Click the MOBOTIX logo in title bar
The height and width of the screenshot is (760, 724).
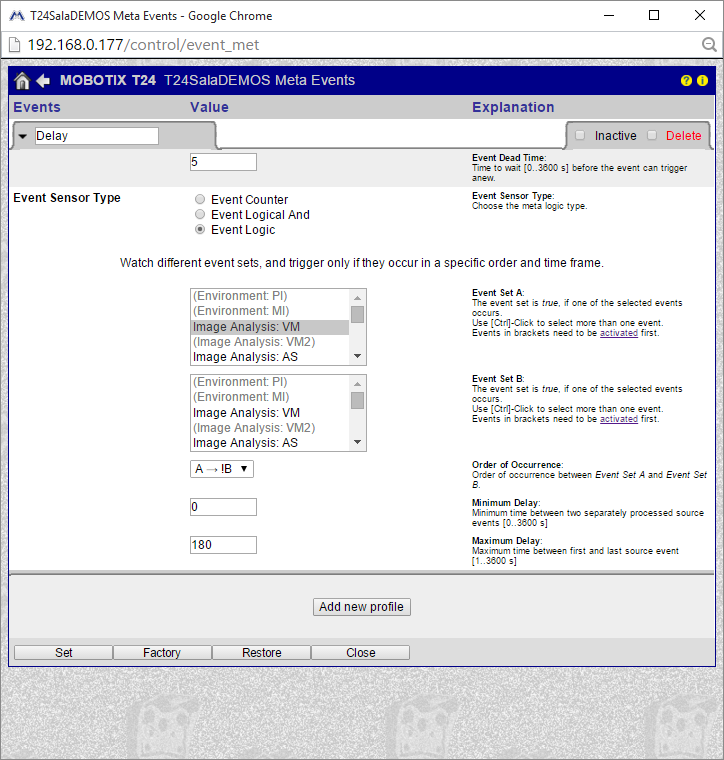[16, 16]
